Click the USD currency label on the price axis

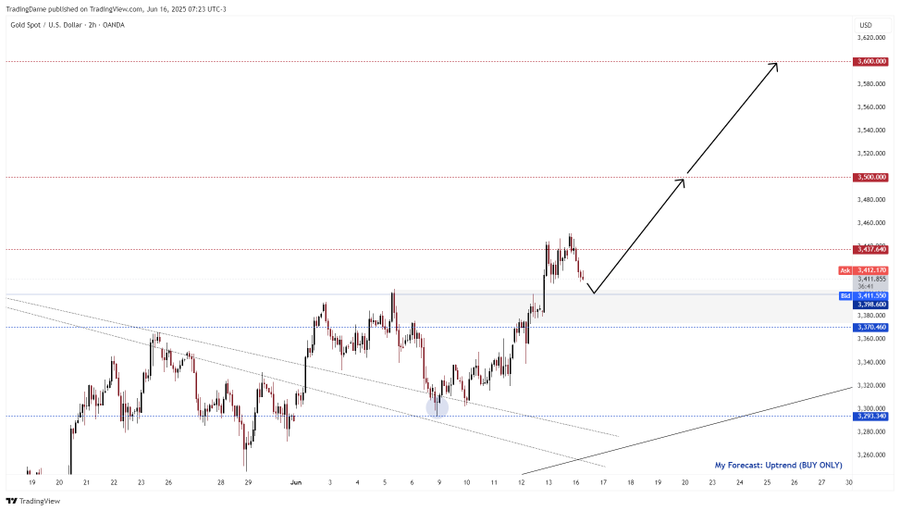click(865, 25)
